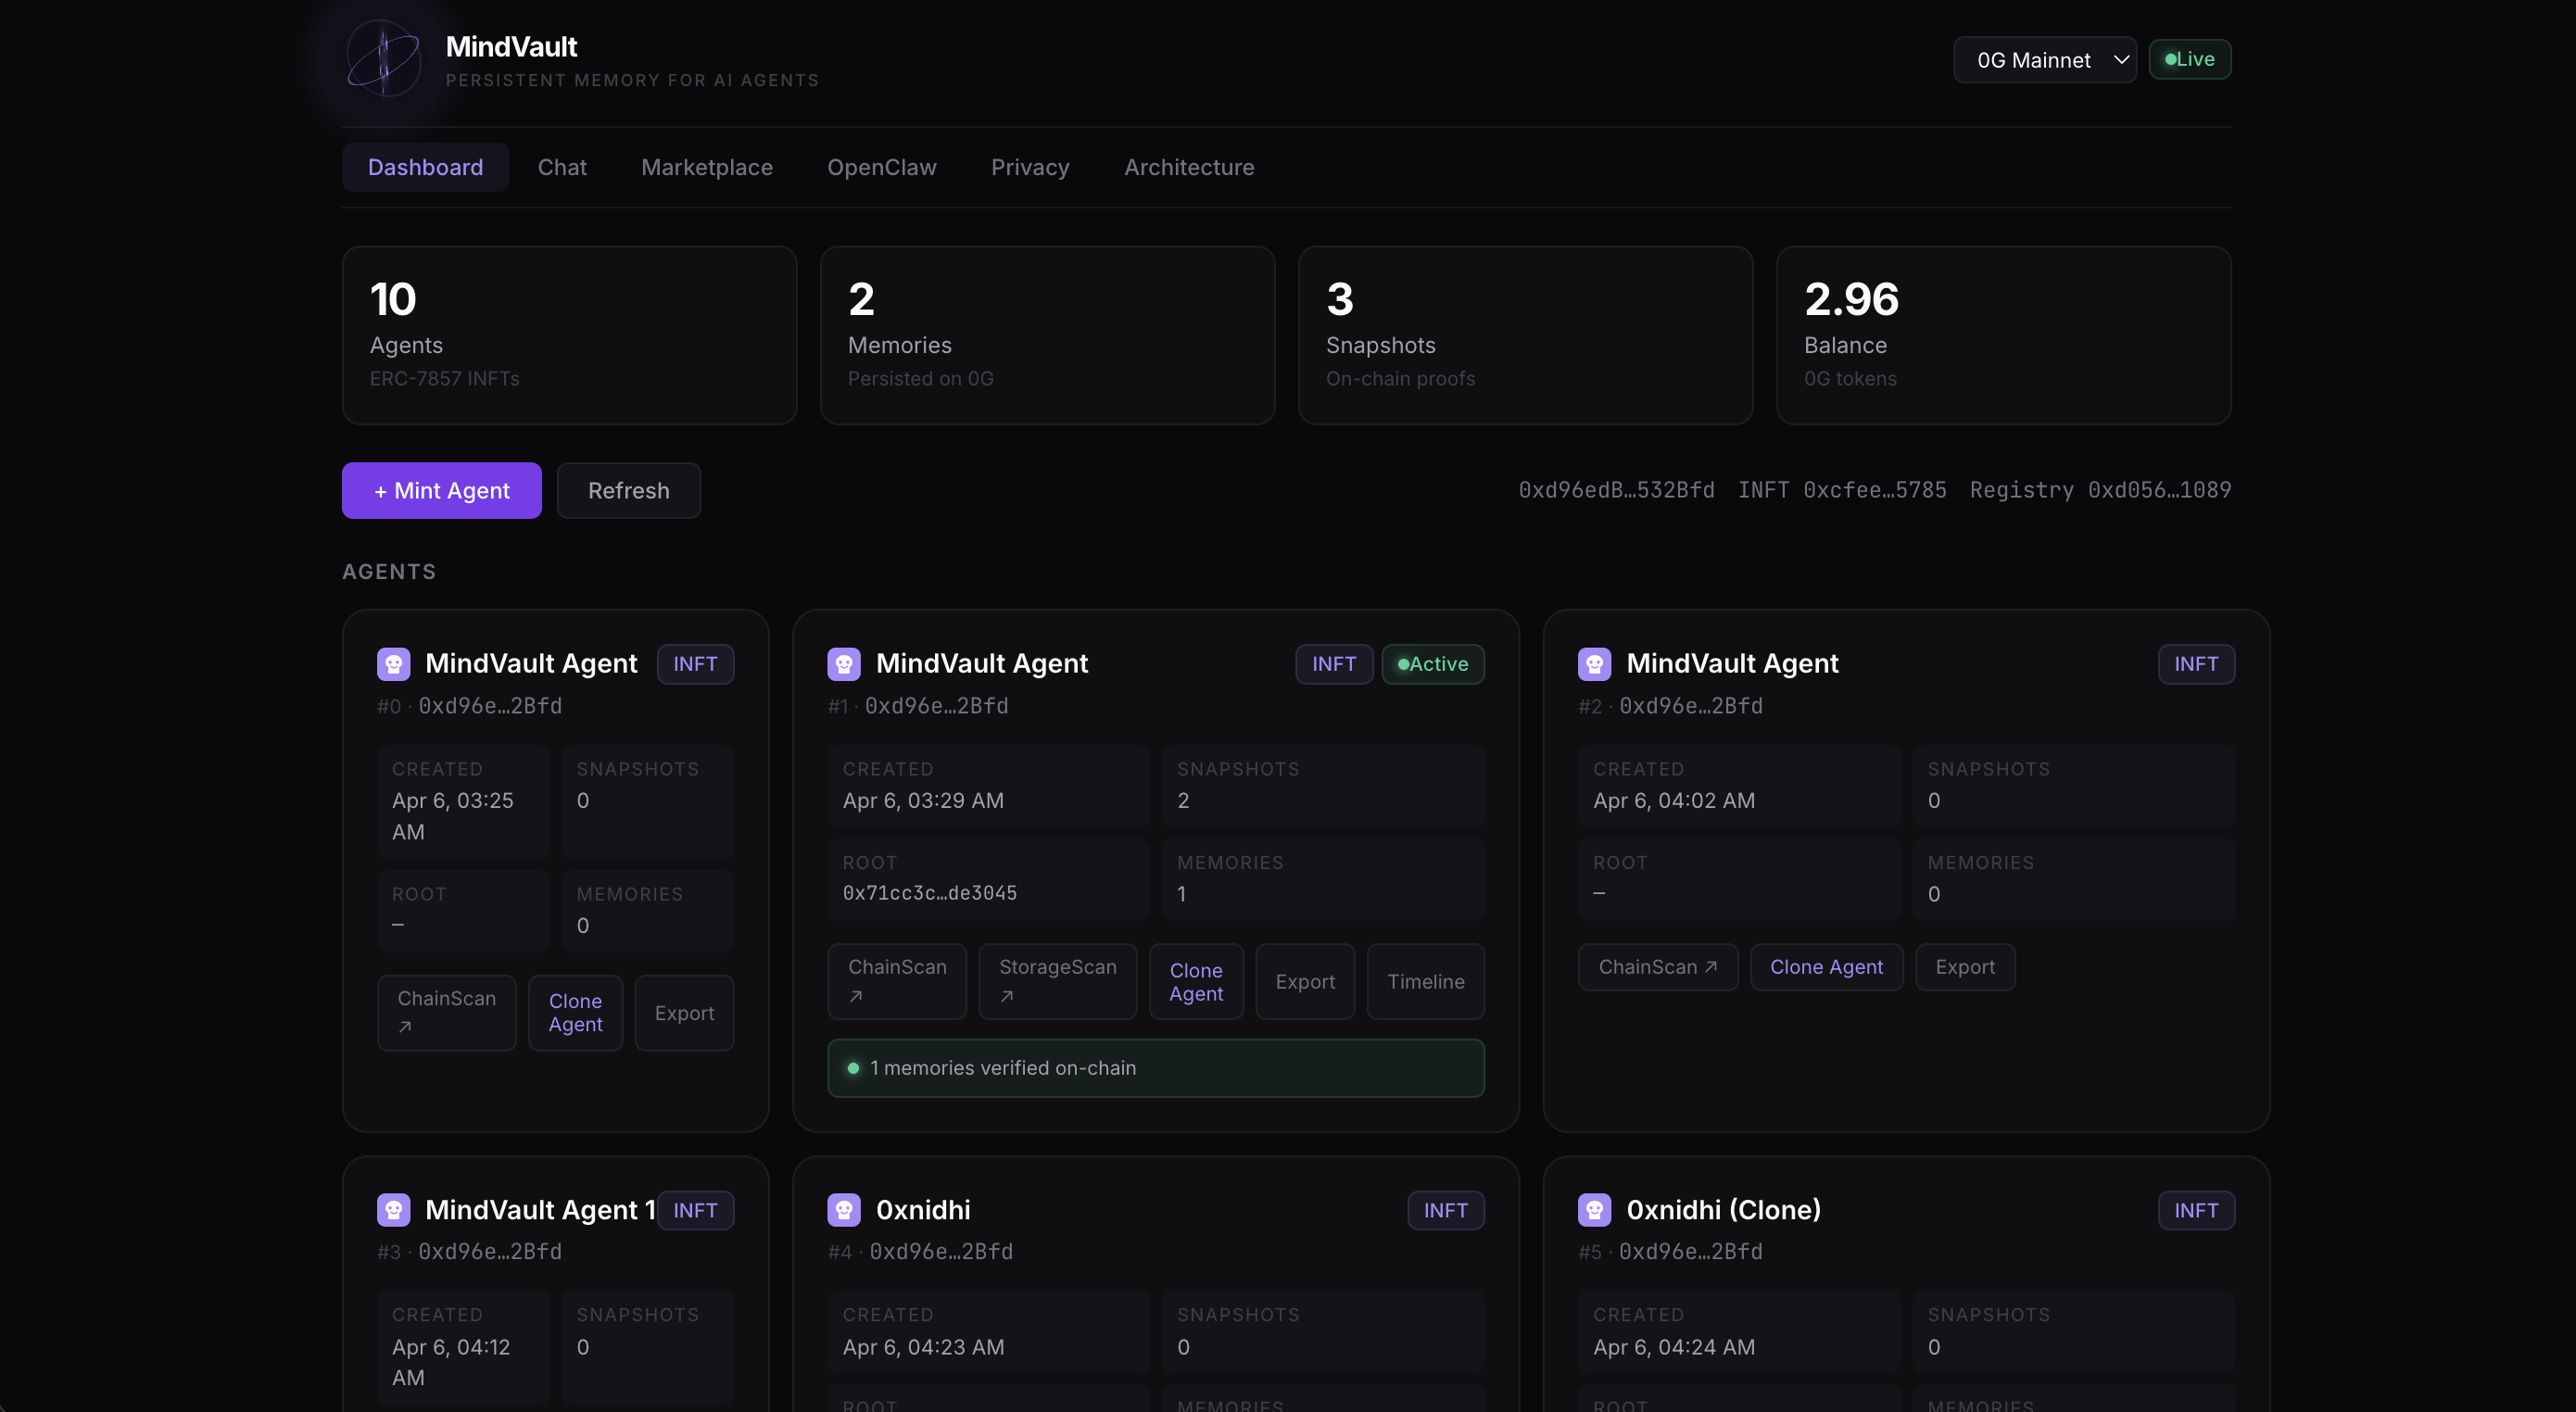Click agent #1 purple avatar icon
Screen dimensions: 2576x1412
[844, 664]
